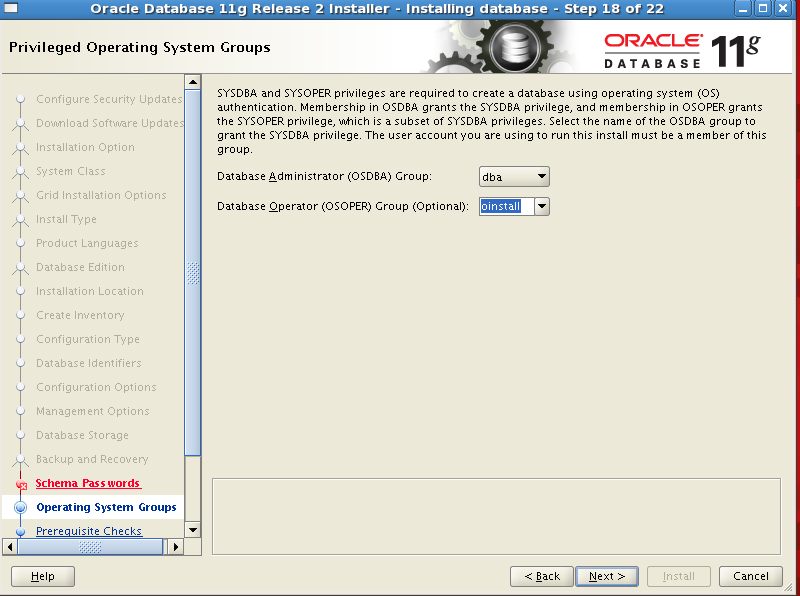Go back with the Back button
Image resolution: width=800 pixels, height=596 pixels.
point(542,577)
